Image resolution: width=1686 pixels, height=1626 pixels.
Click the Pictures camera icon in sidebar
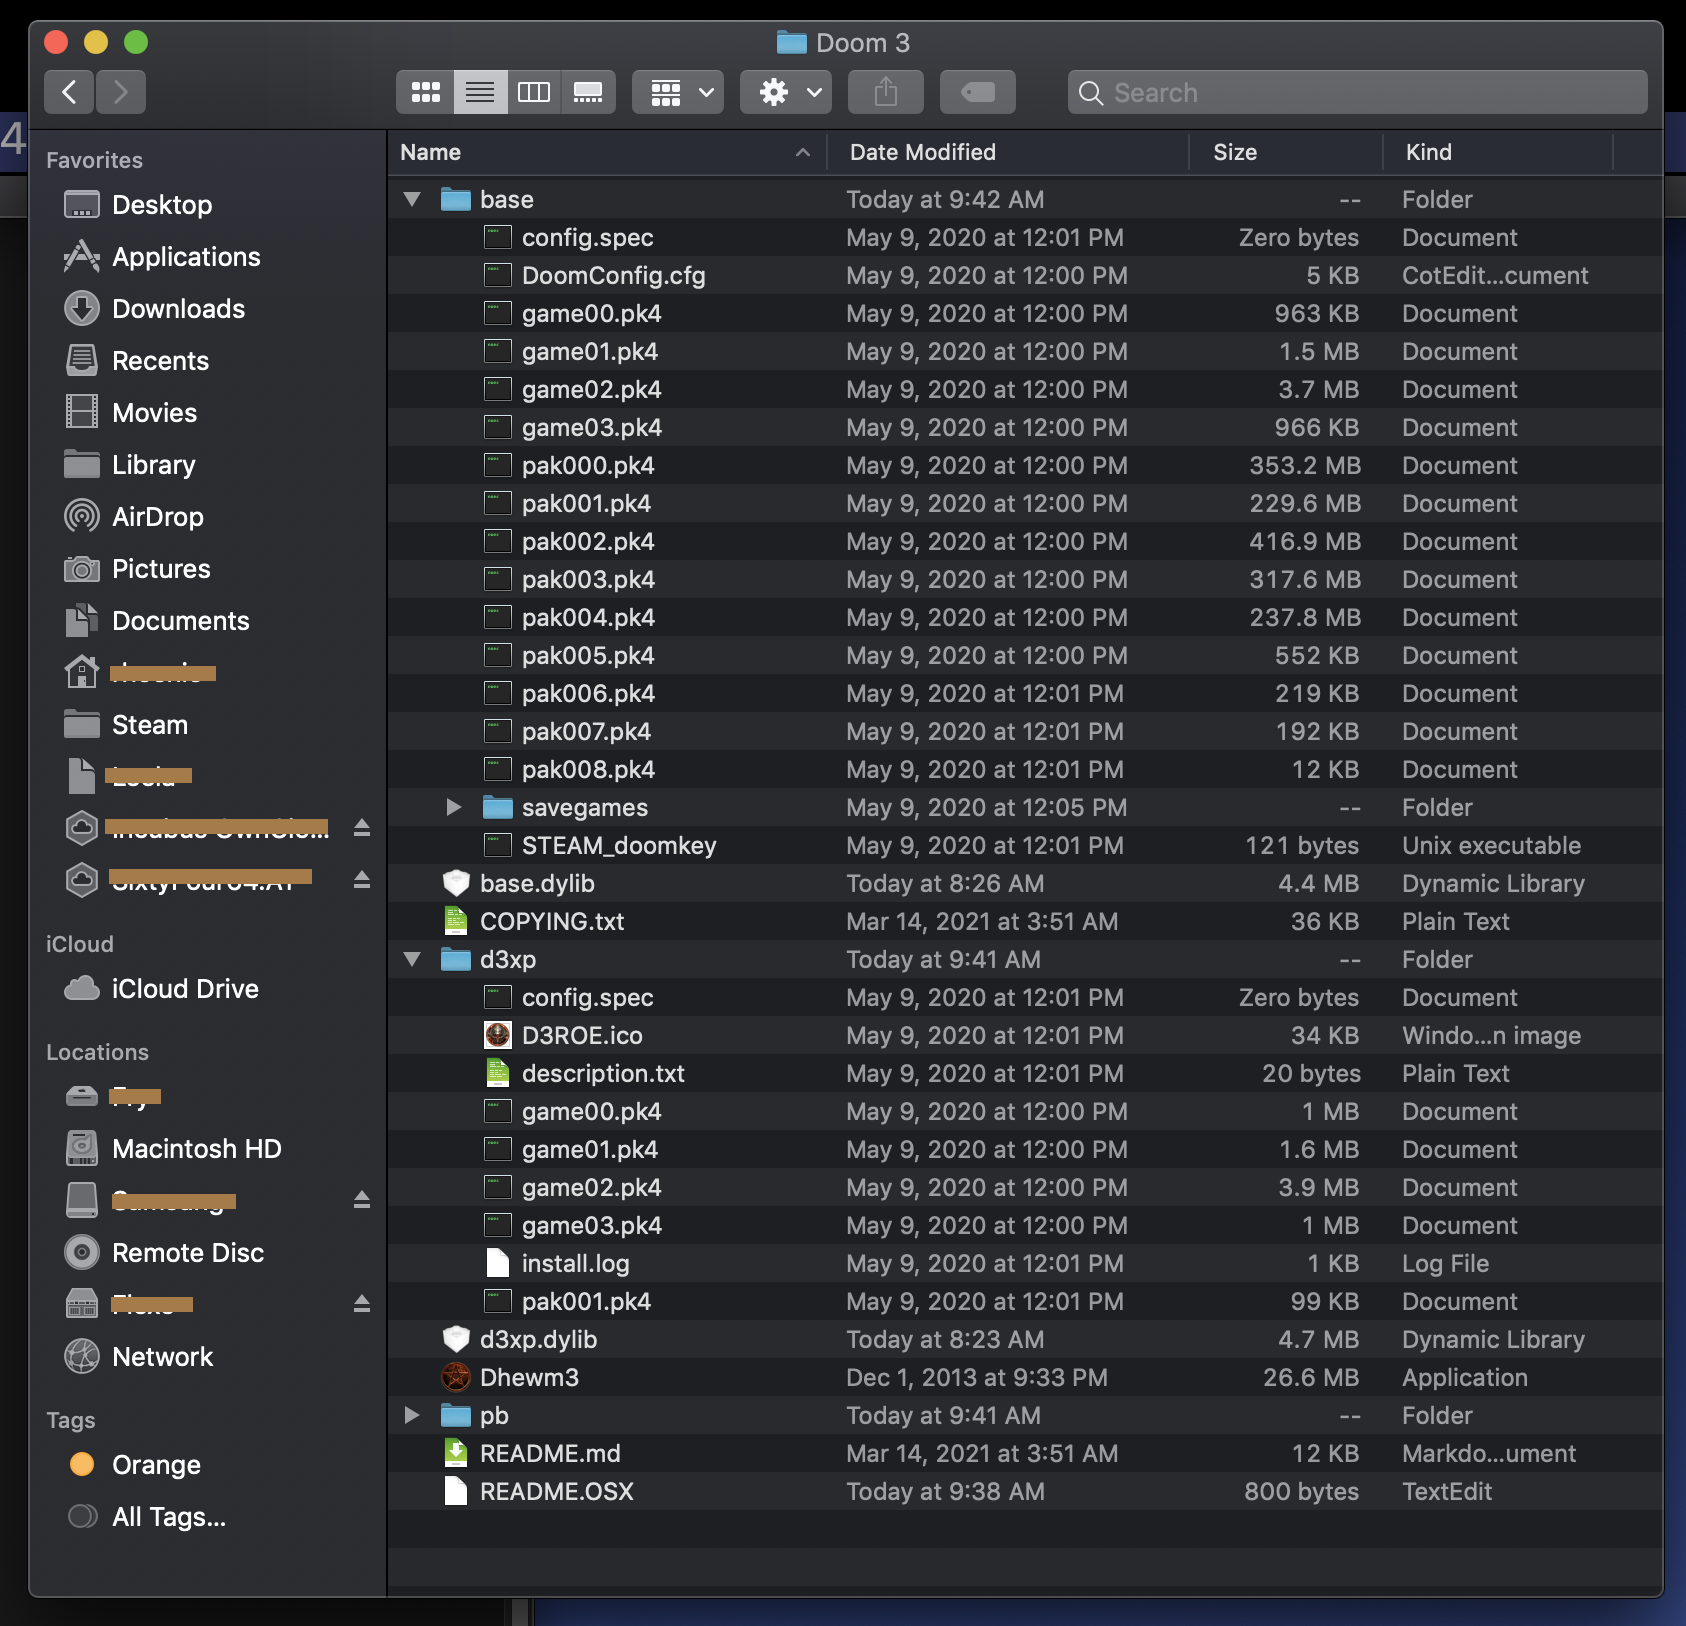point(82,569)
